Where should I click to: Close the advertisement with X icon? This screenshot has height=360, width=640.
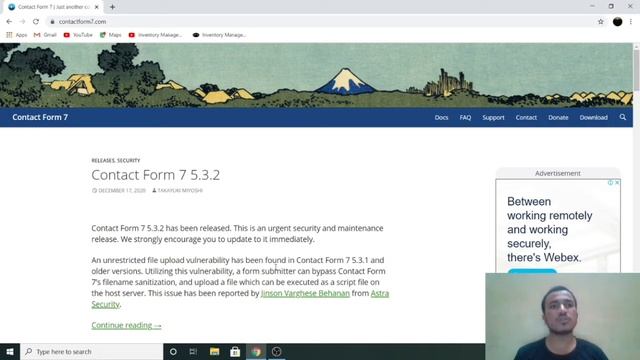[x=617, y=182]
